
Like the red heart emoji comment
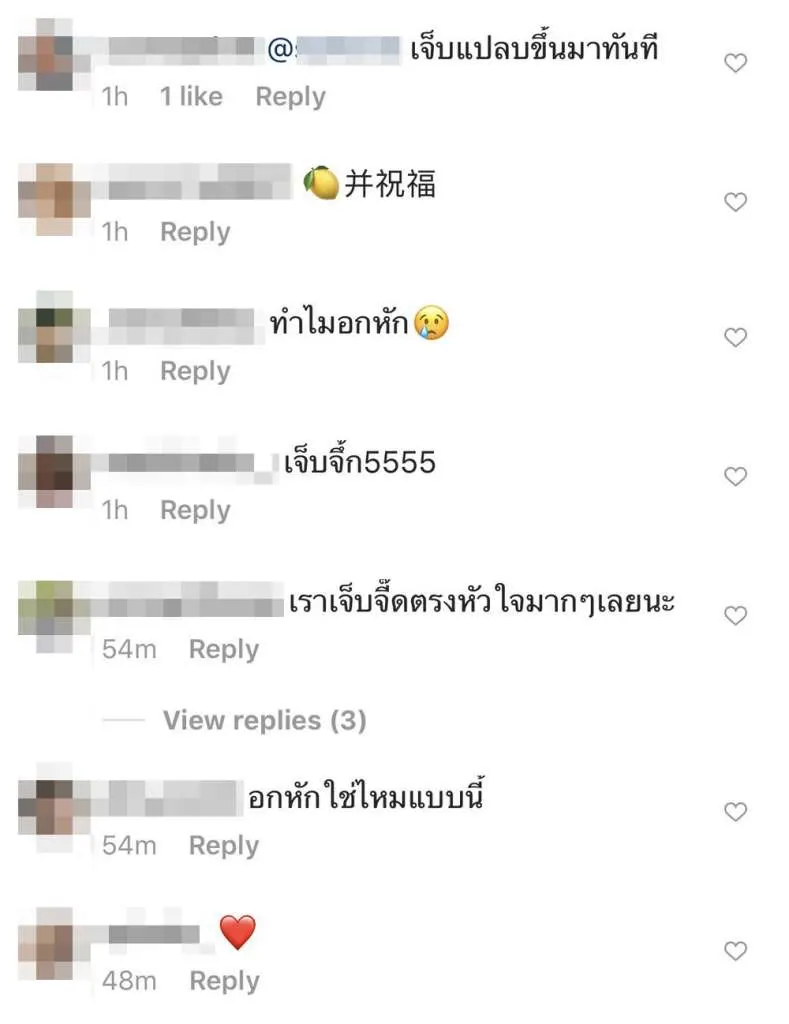[x=735, y=951]
